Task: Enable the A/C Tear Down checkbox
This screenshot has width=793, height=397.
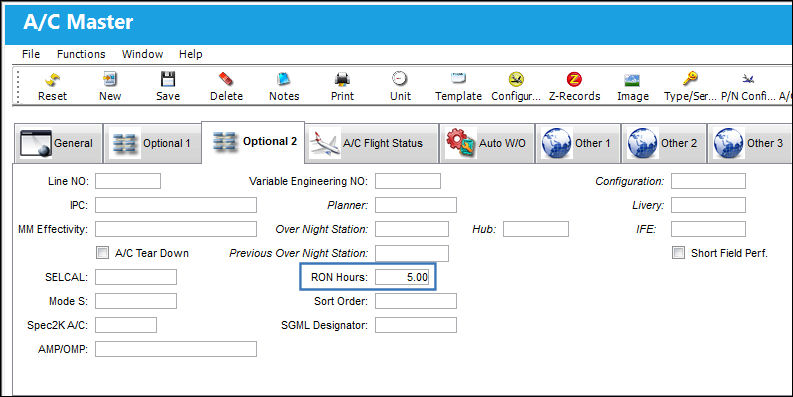Action: coord(102,252)
